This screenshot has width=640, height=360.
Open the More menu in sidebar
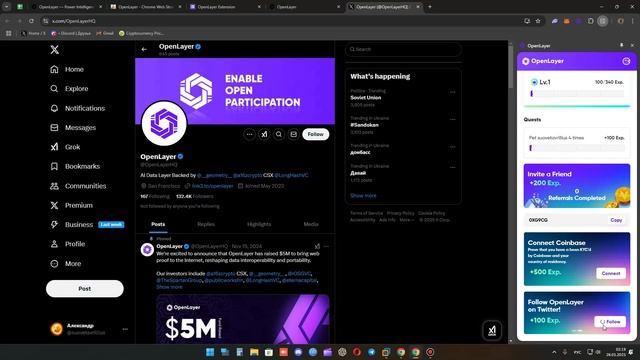(66, 264)
